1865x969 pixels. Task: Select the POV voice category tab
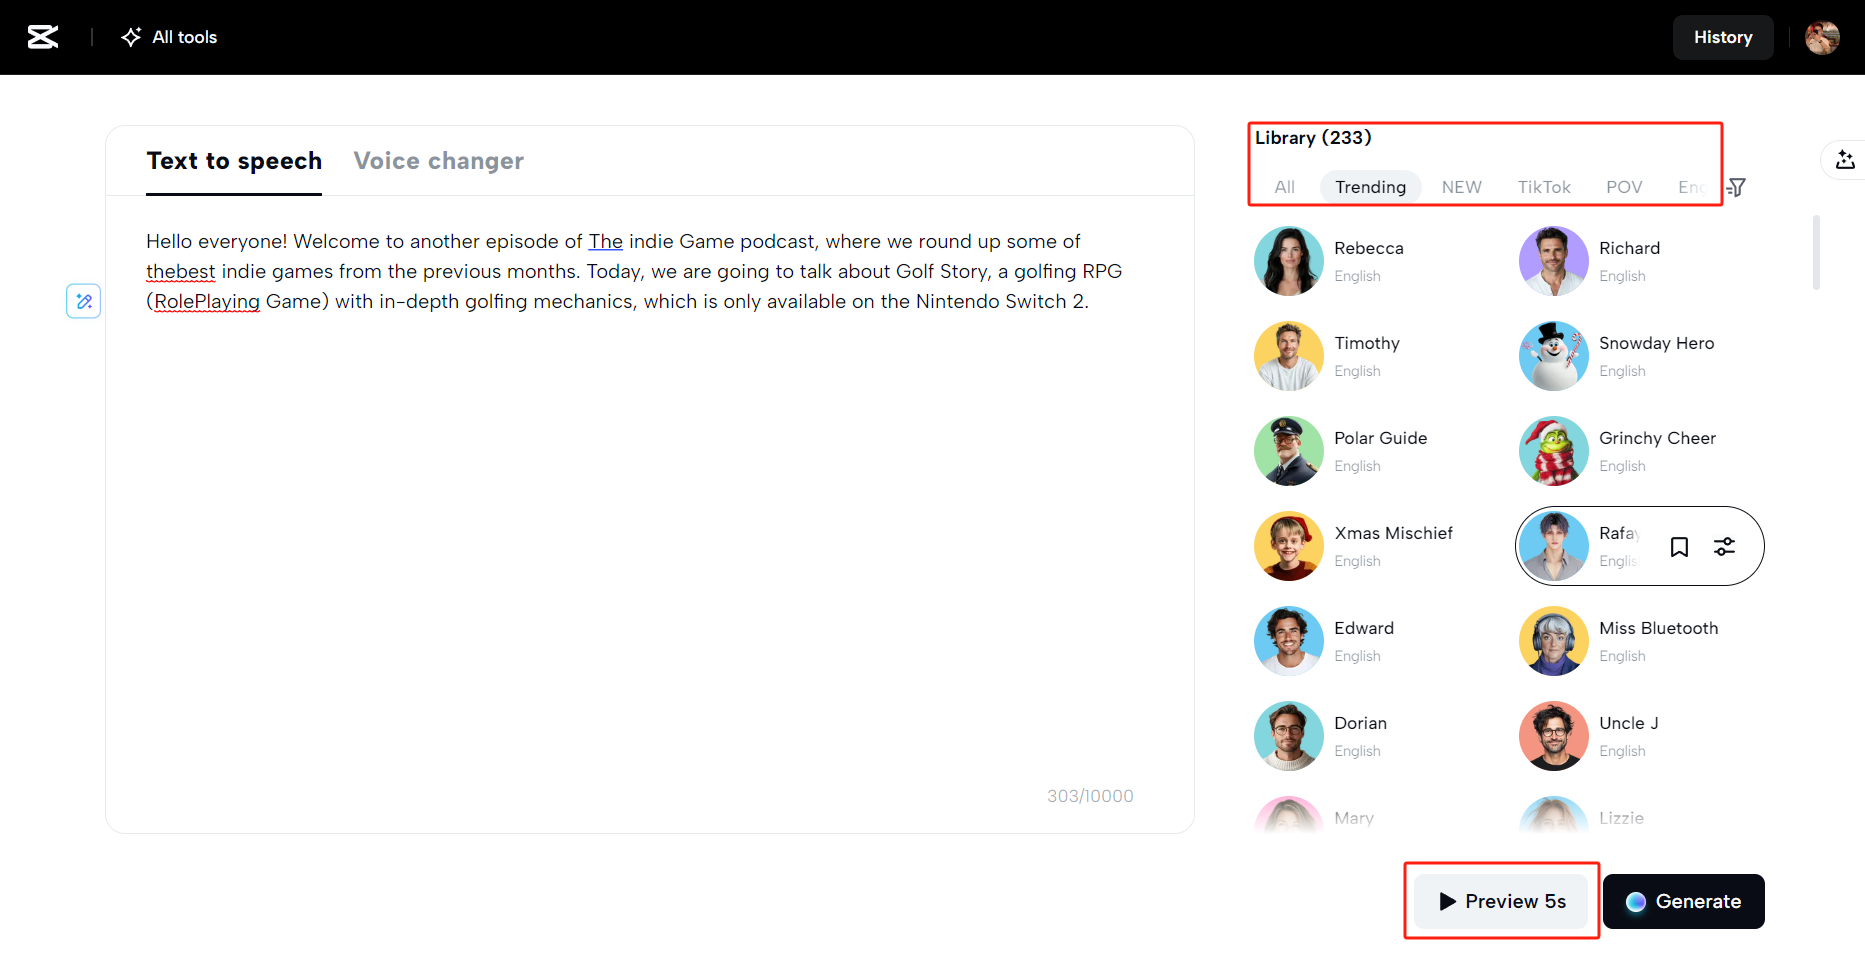[x=1624, y=187]
